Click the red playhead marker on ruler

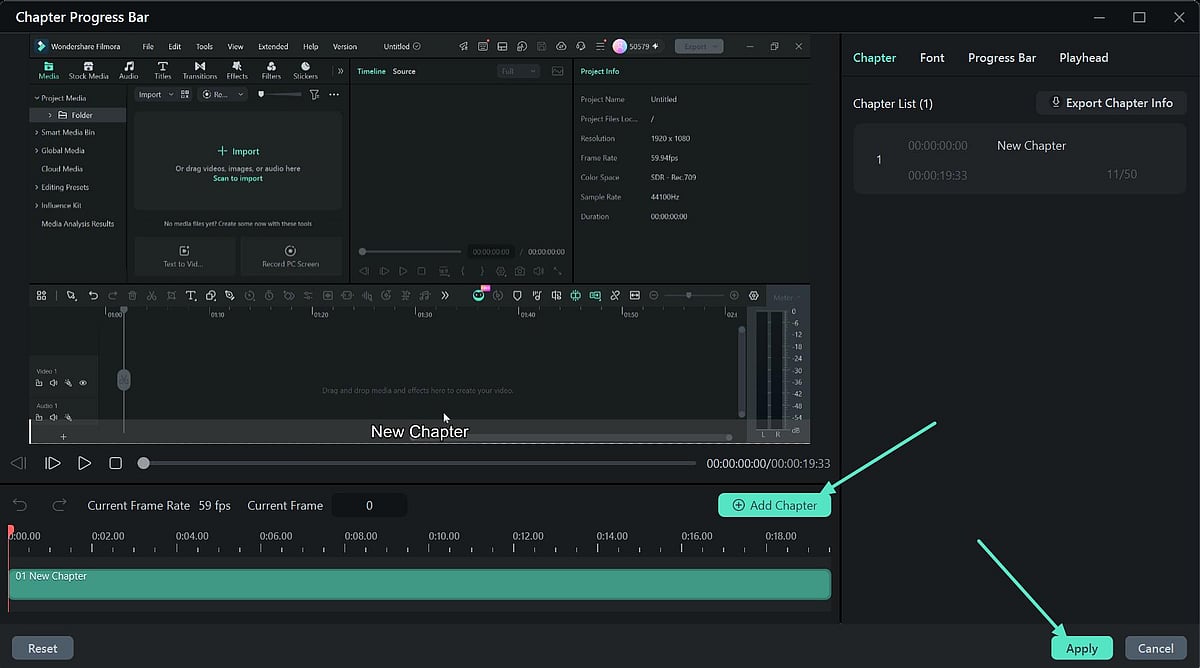pyautogui.click(x=11, y=531)
